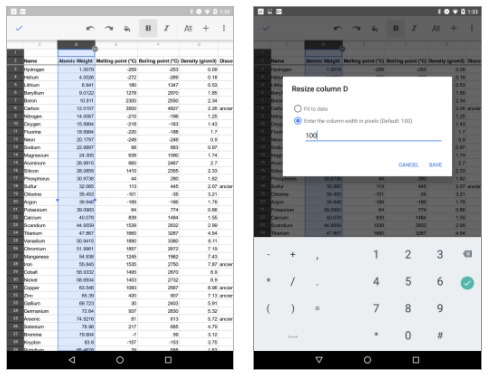Tap the 1 key on the keyboard
The height and width of the screenshot is (376, 489).
coord(376,255)
